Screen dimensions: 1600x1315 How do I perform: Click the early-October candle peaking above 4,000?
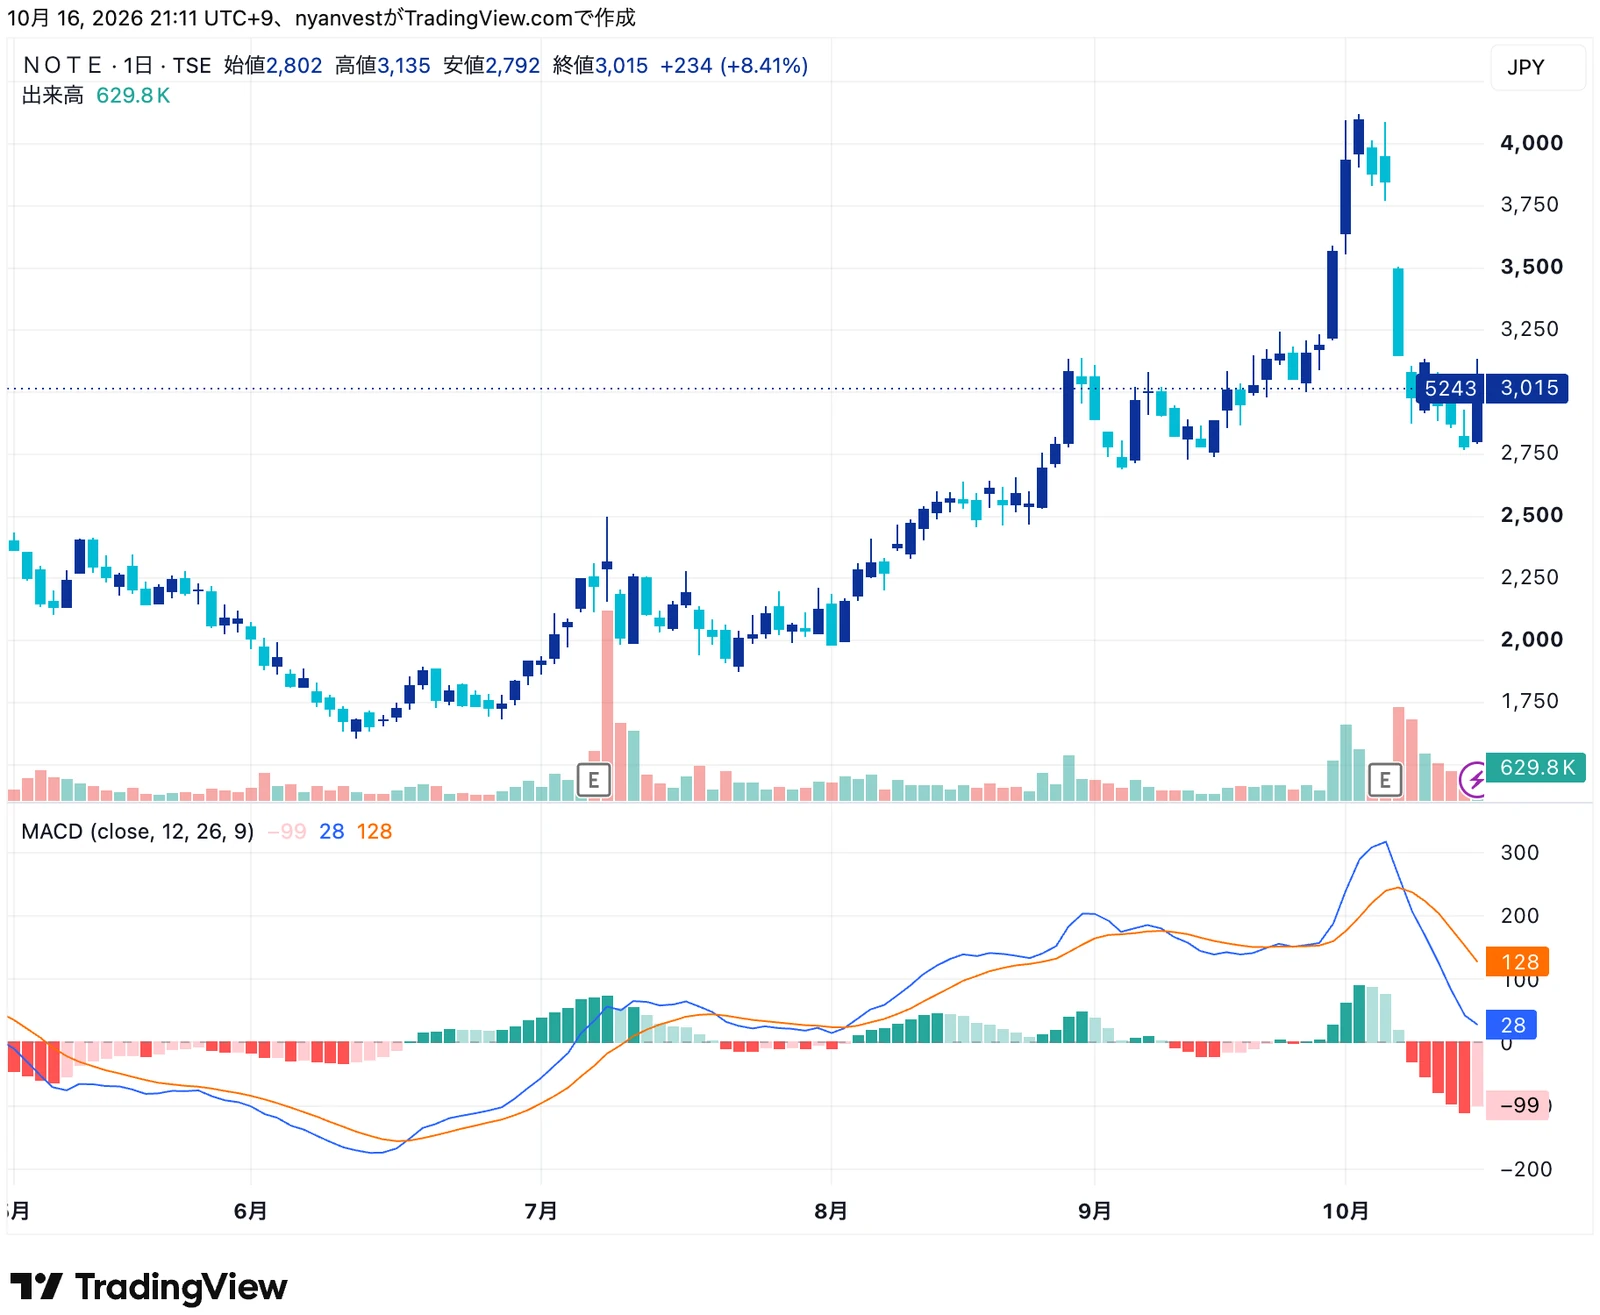click(1358, 136)
